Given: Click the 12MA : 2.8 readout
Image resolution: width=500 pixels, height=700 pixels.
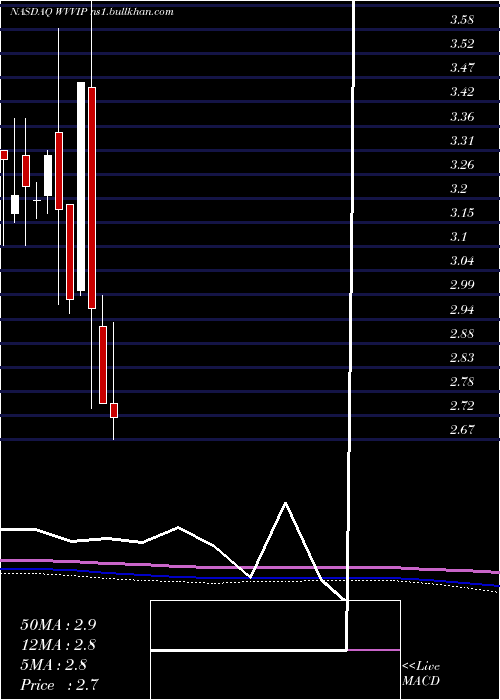Looking at the screenshot, I should pyautogui.click(x=58, y=645).
